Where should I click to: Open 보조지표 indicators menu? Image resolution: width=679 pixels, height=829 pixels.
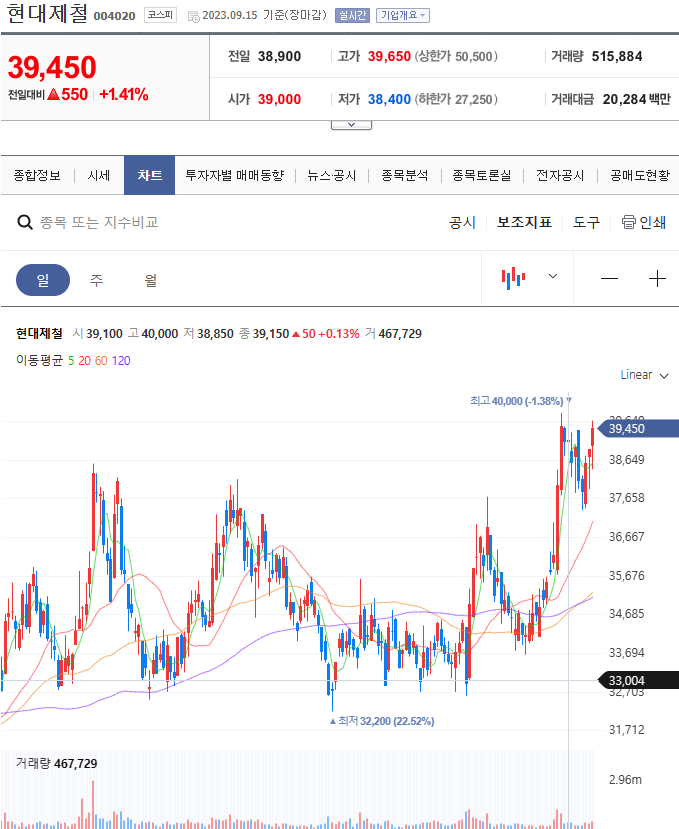coord(524,222)
